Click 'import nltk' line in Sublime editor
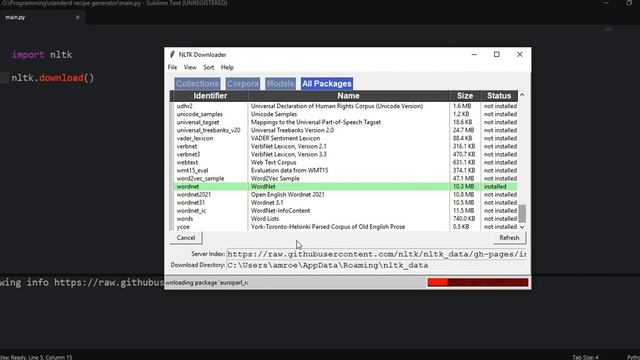 pyautogui.click(x=42, y=55)
